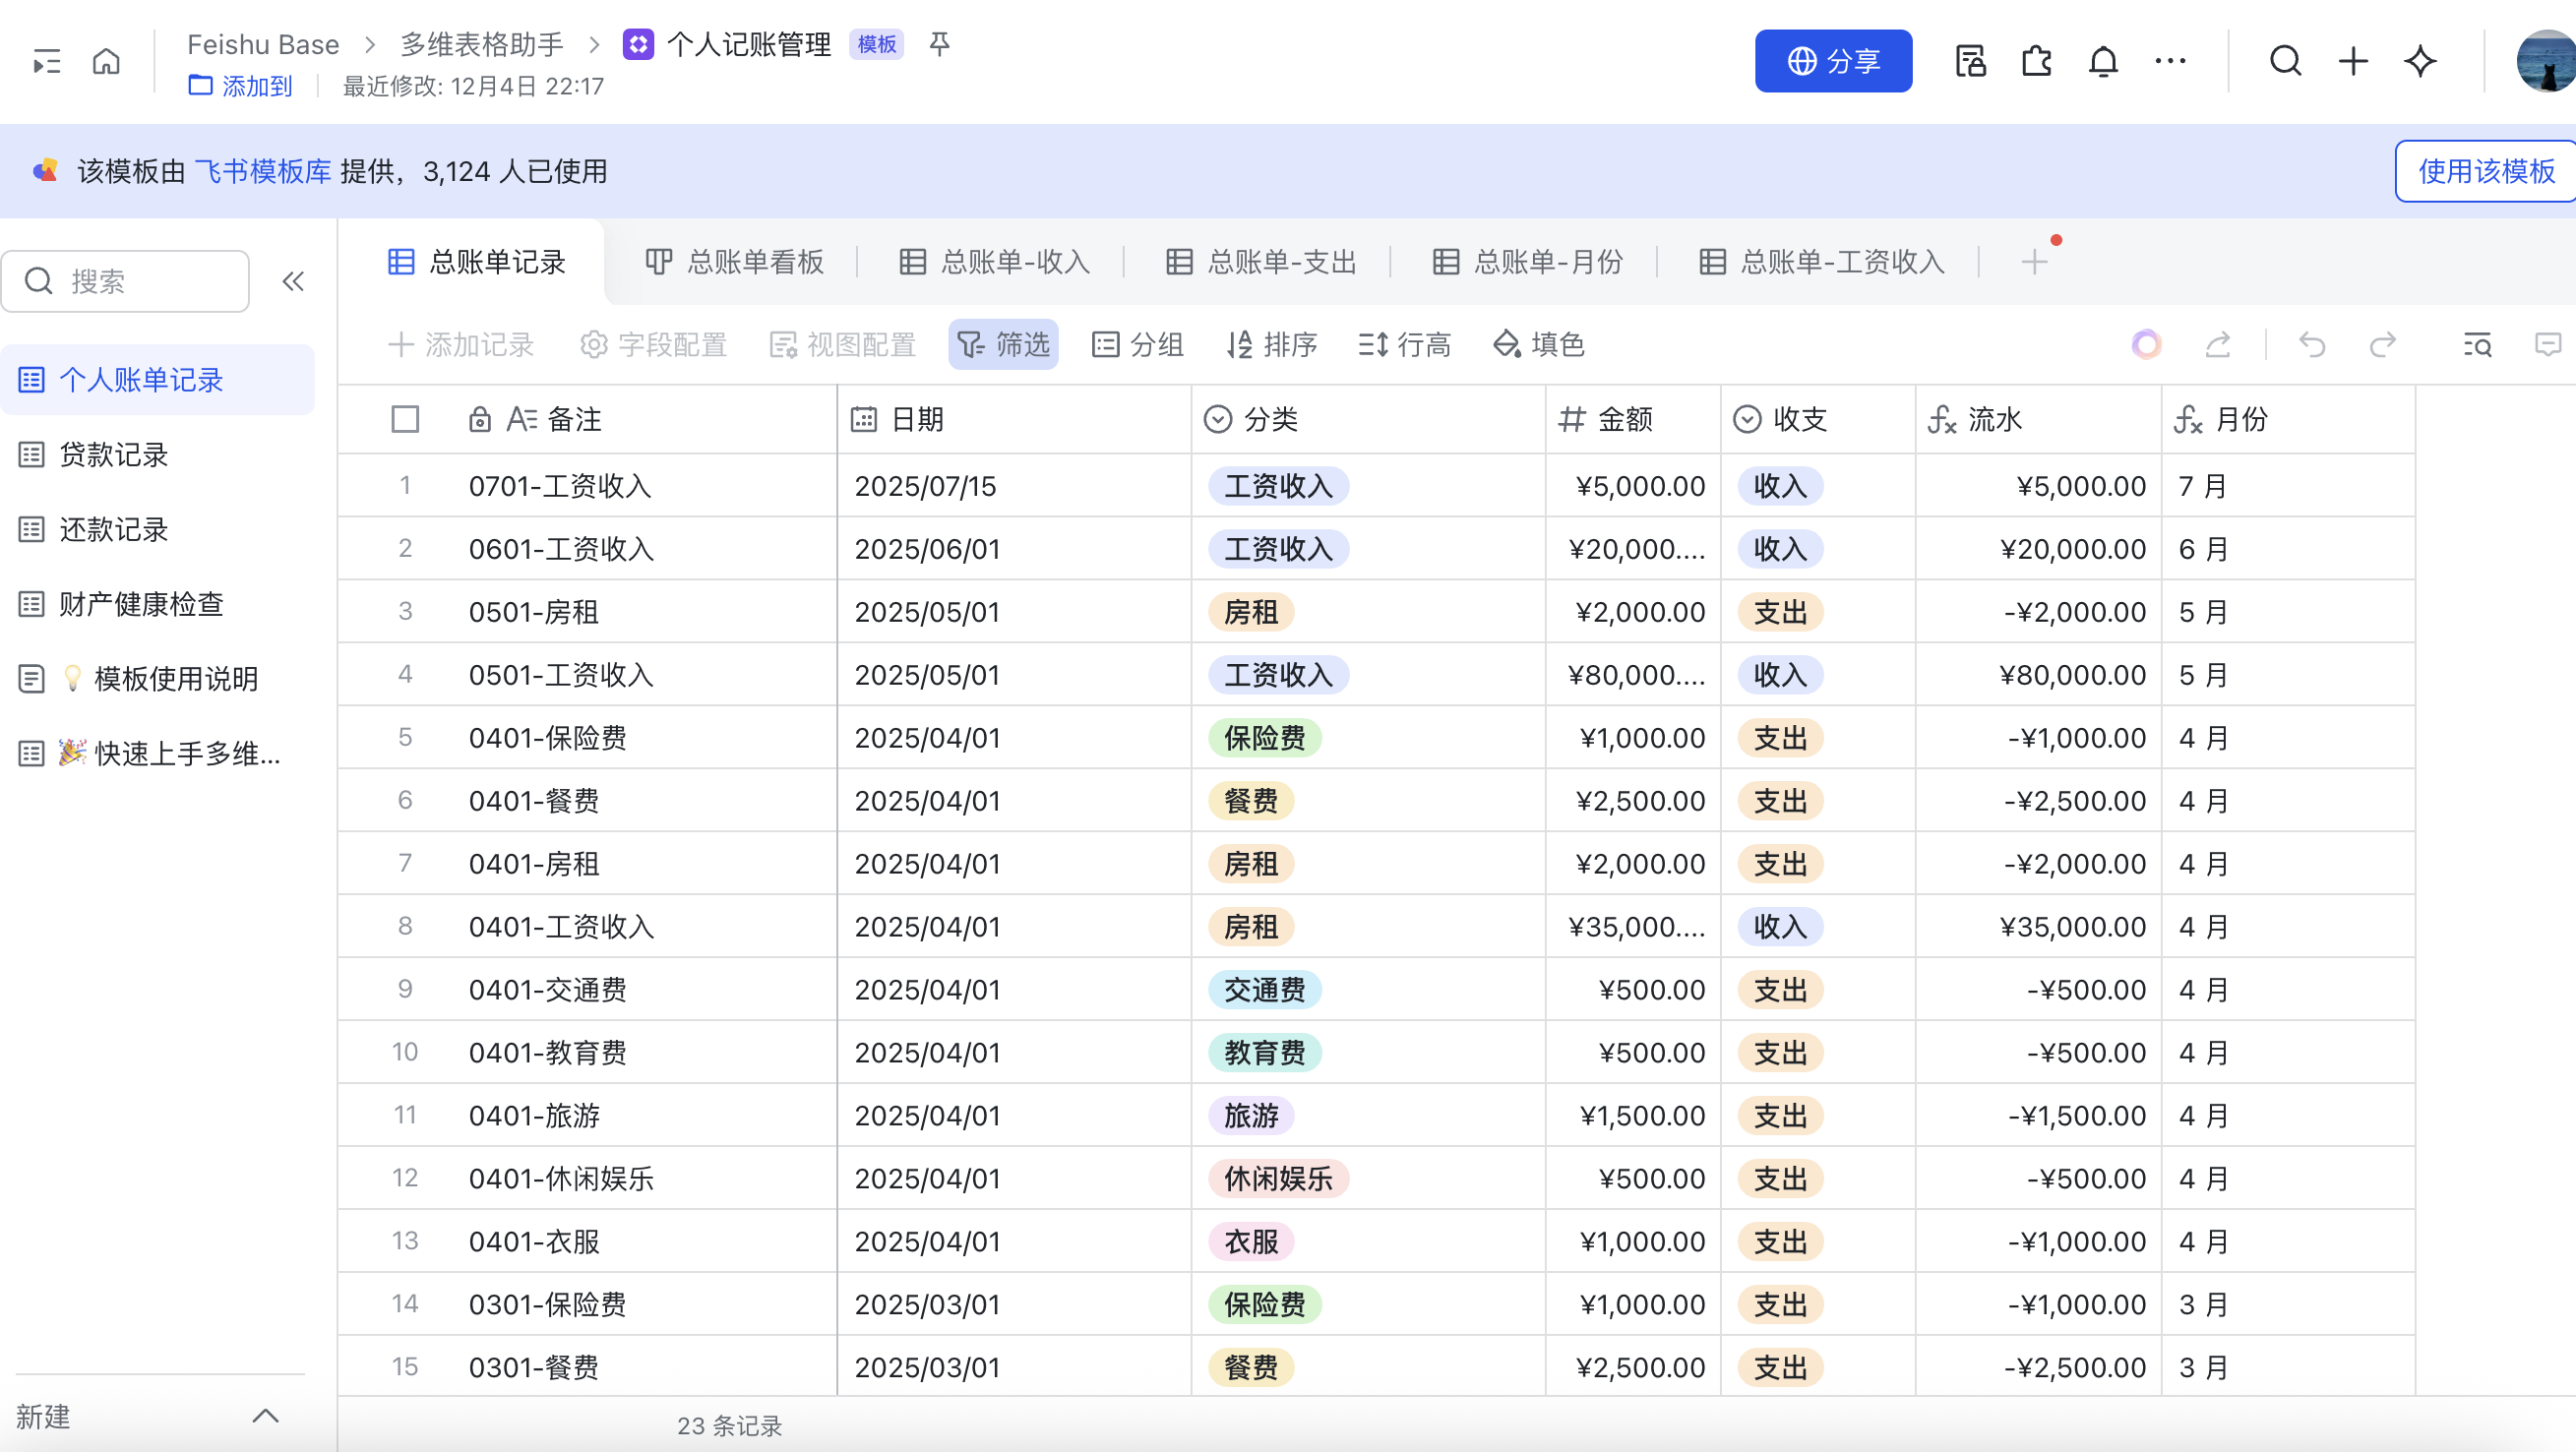Switch to 总账单看板 tab
Screen dimensions: 2576x1452
(735, 262)
